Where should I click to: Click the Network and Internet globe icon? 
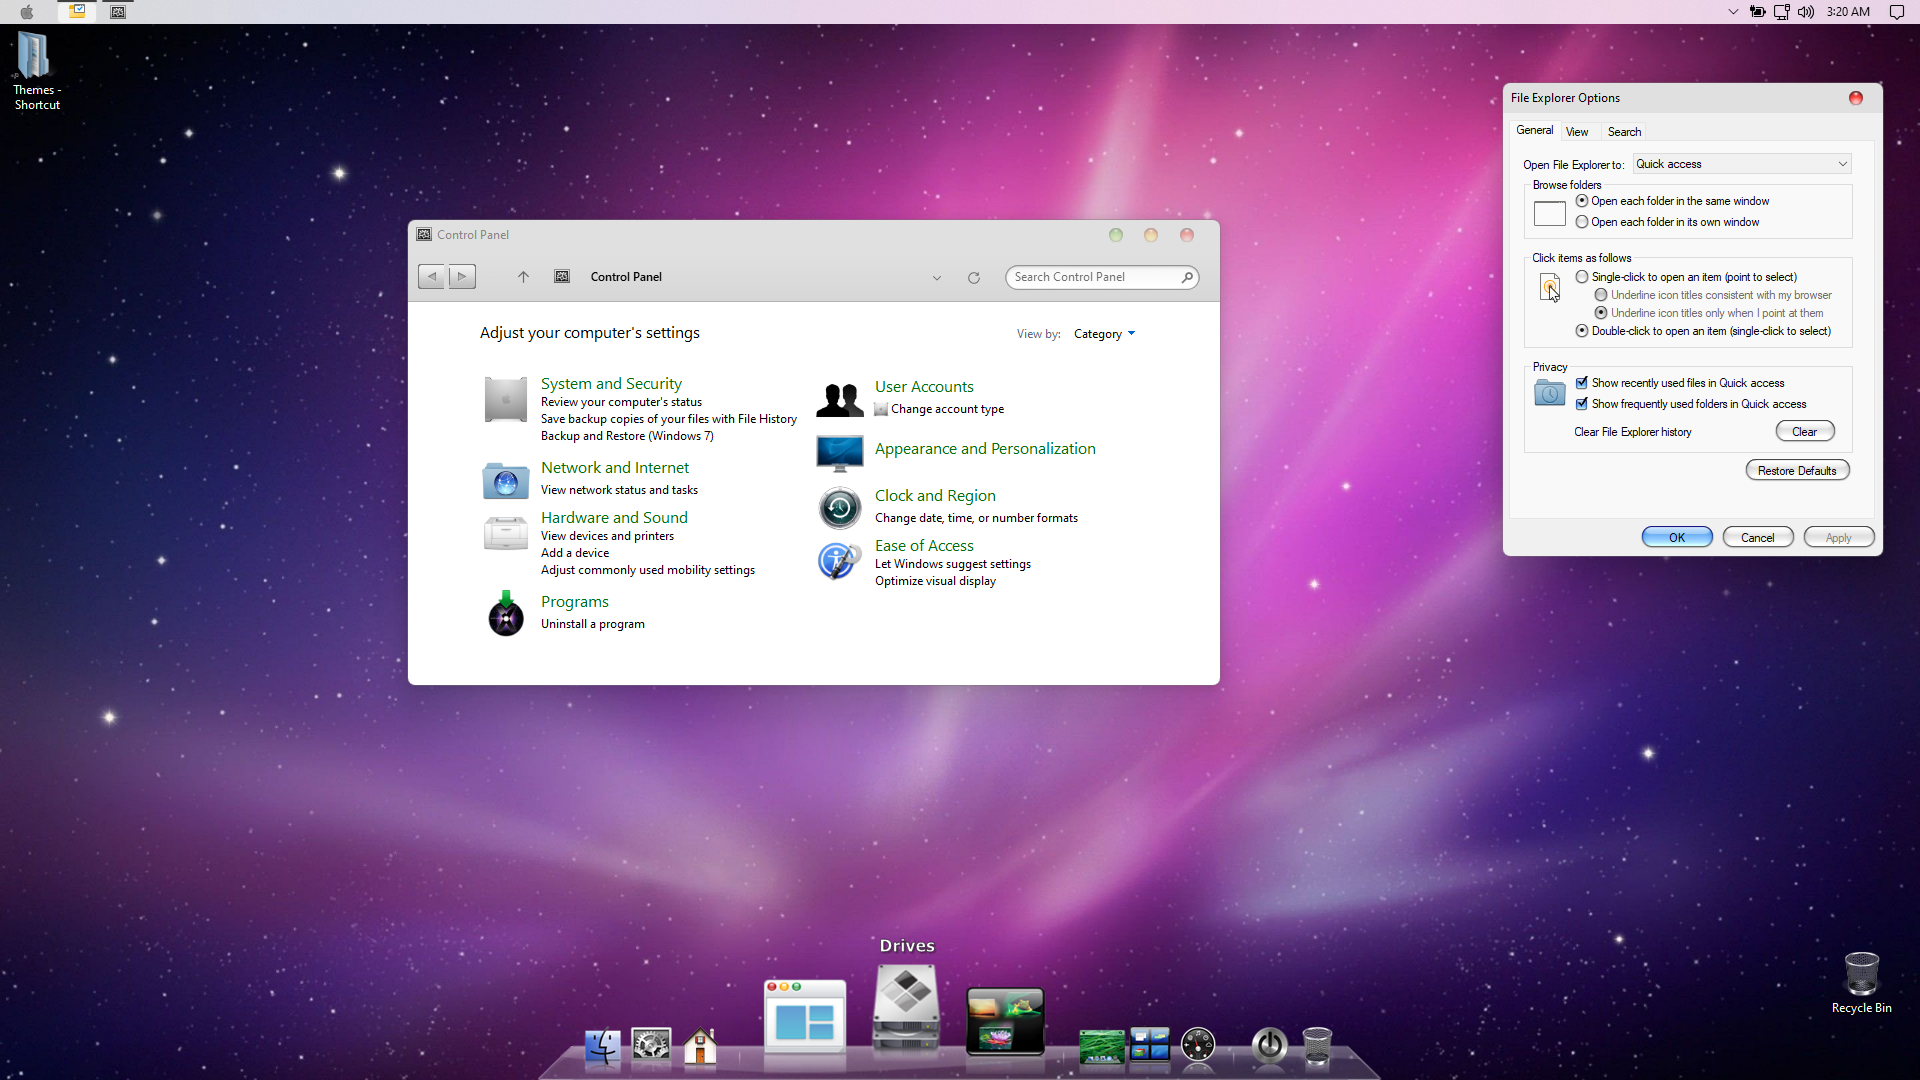[505, 481]
